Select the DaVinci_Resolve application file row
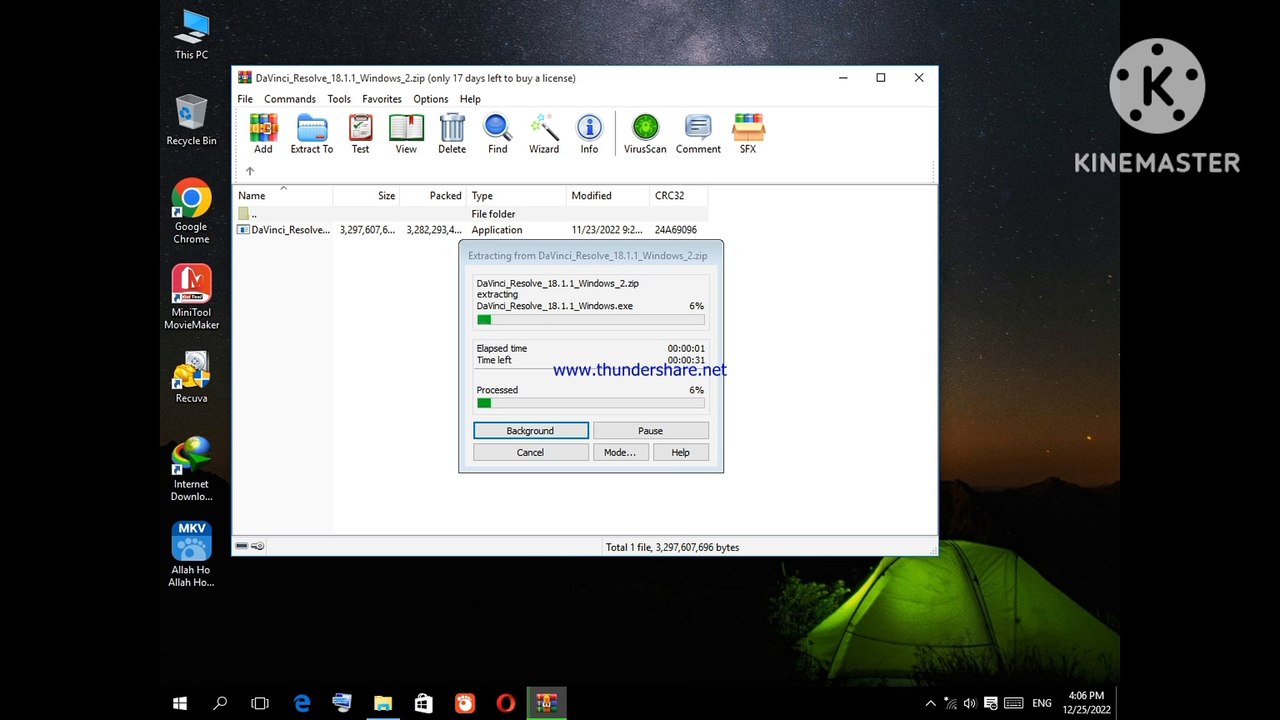Image resolution: width=1280 pixels, height=720 pixels. (471, 230)
